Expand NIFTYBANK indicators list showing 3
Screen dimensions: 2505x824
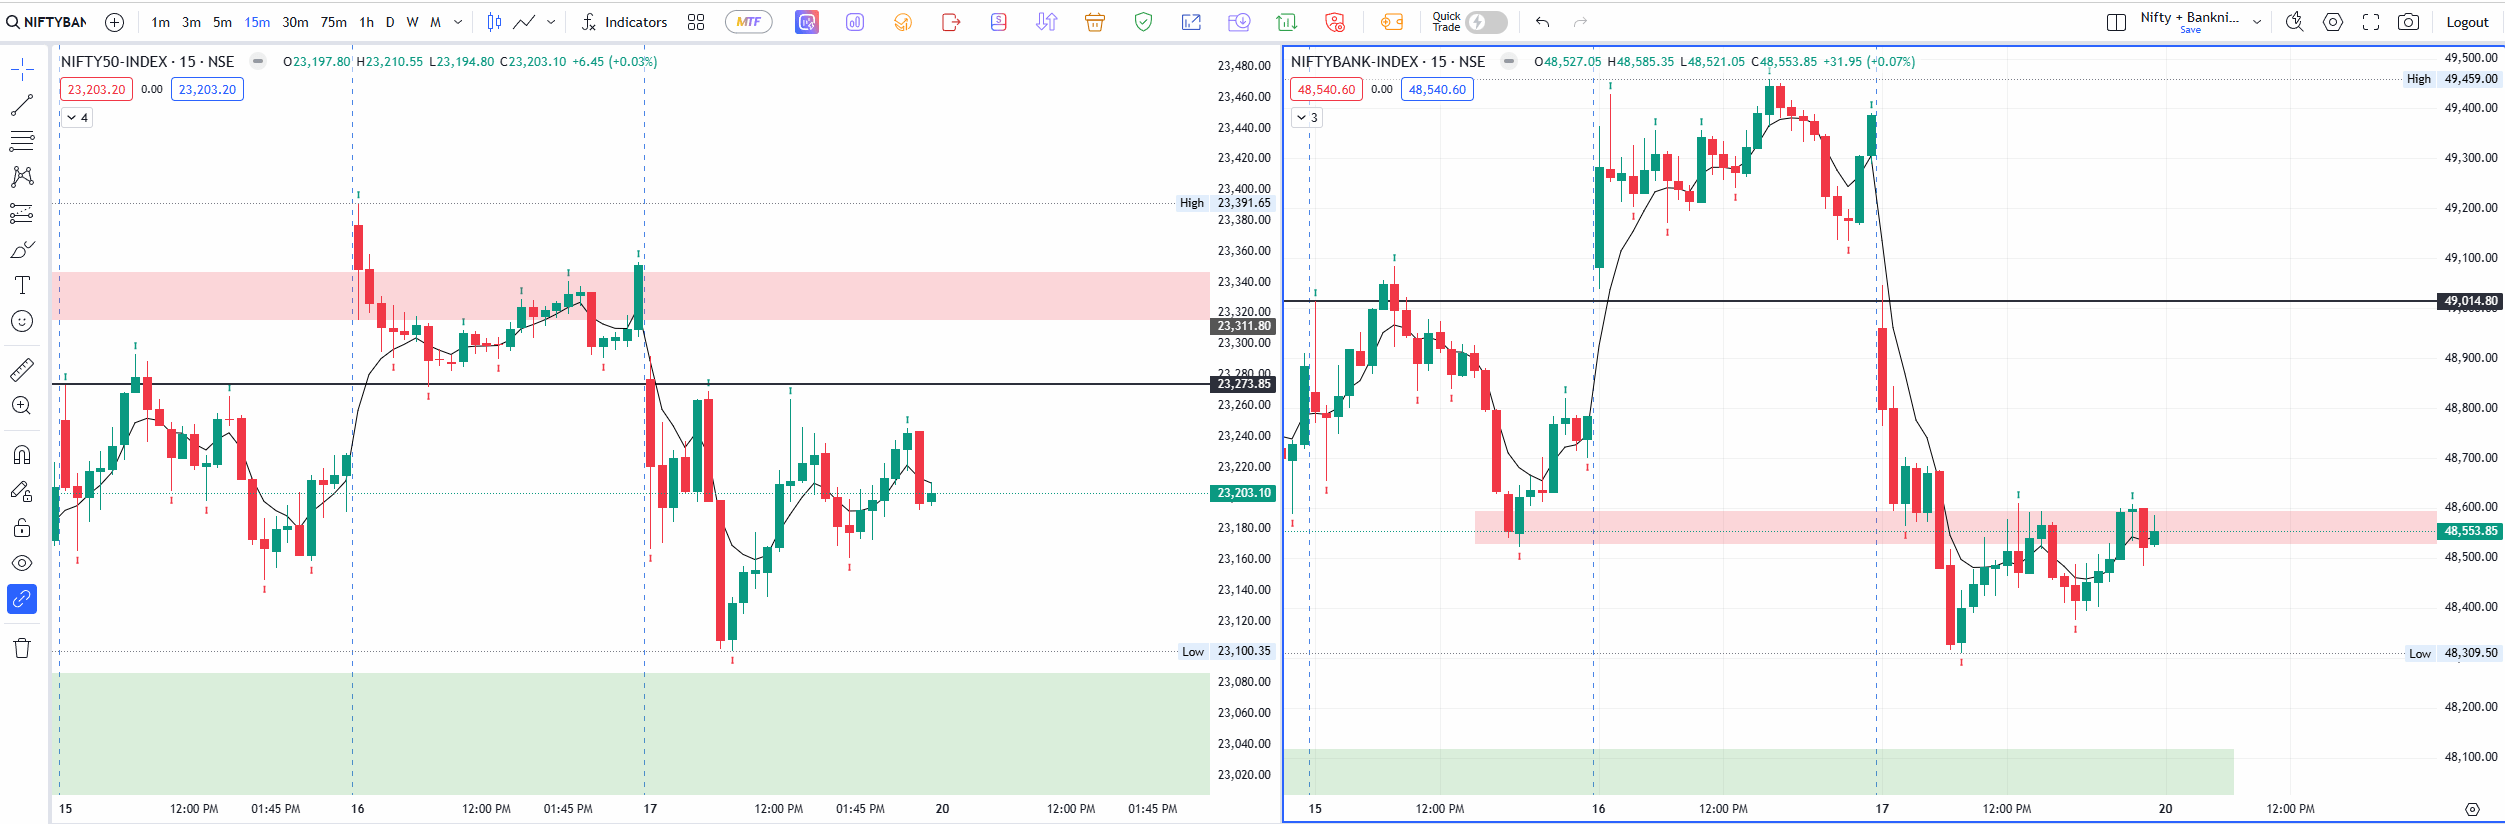point(1308,118)
